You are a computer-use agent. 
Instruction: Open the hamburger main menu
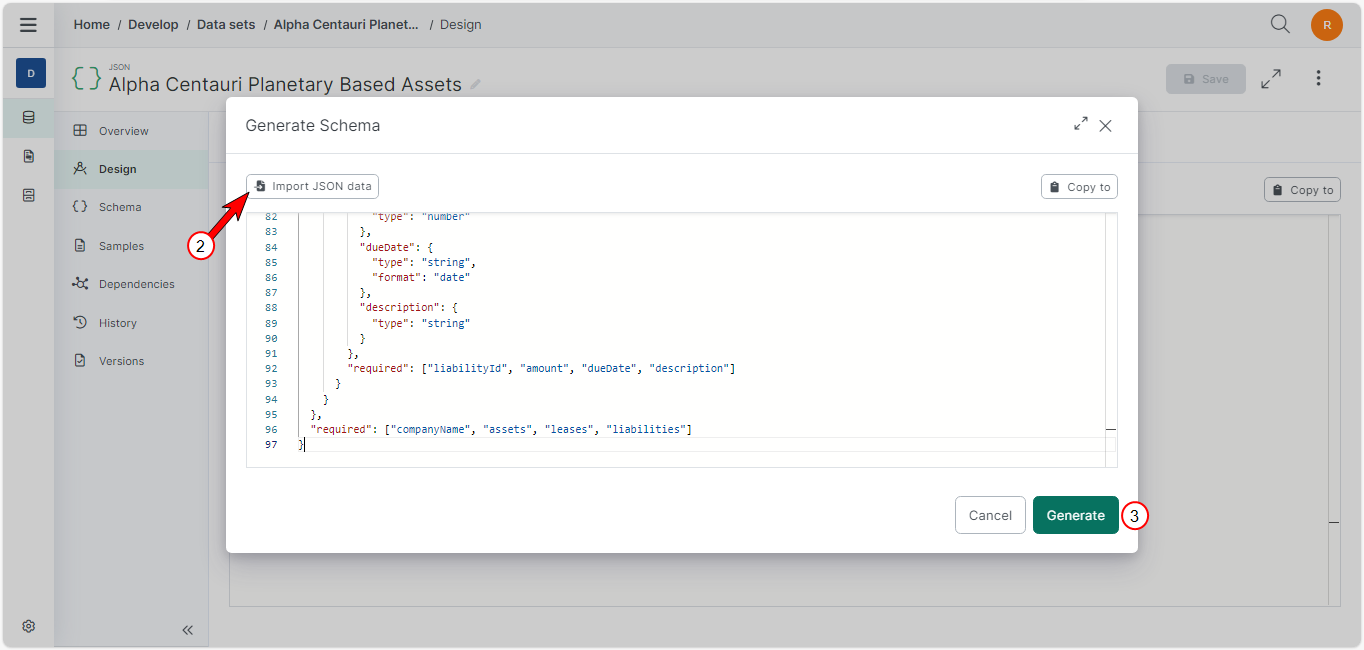[x=28, y=25]
